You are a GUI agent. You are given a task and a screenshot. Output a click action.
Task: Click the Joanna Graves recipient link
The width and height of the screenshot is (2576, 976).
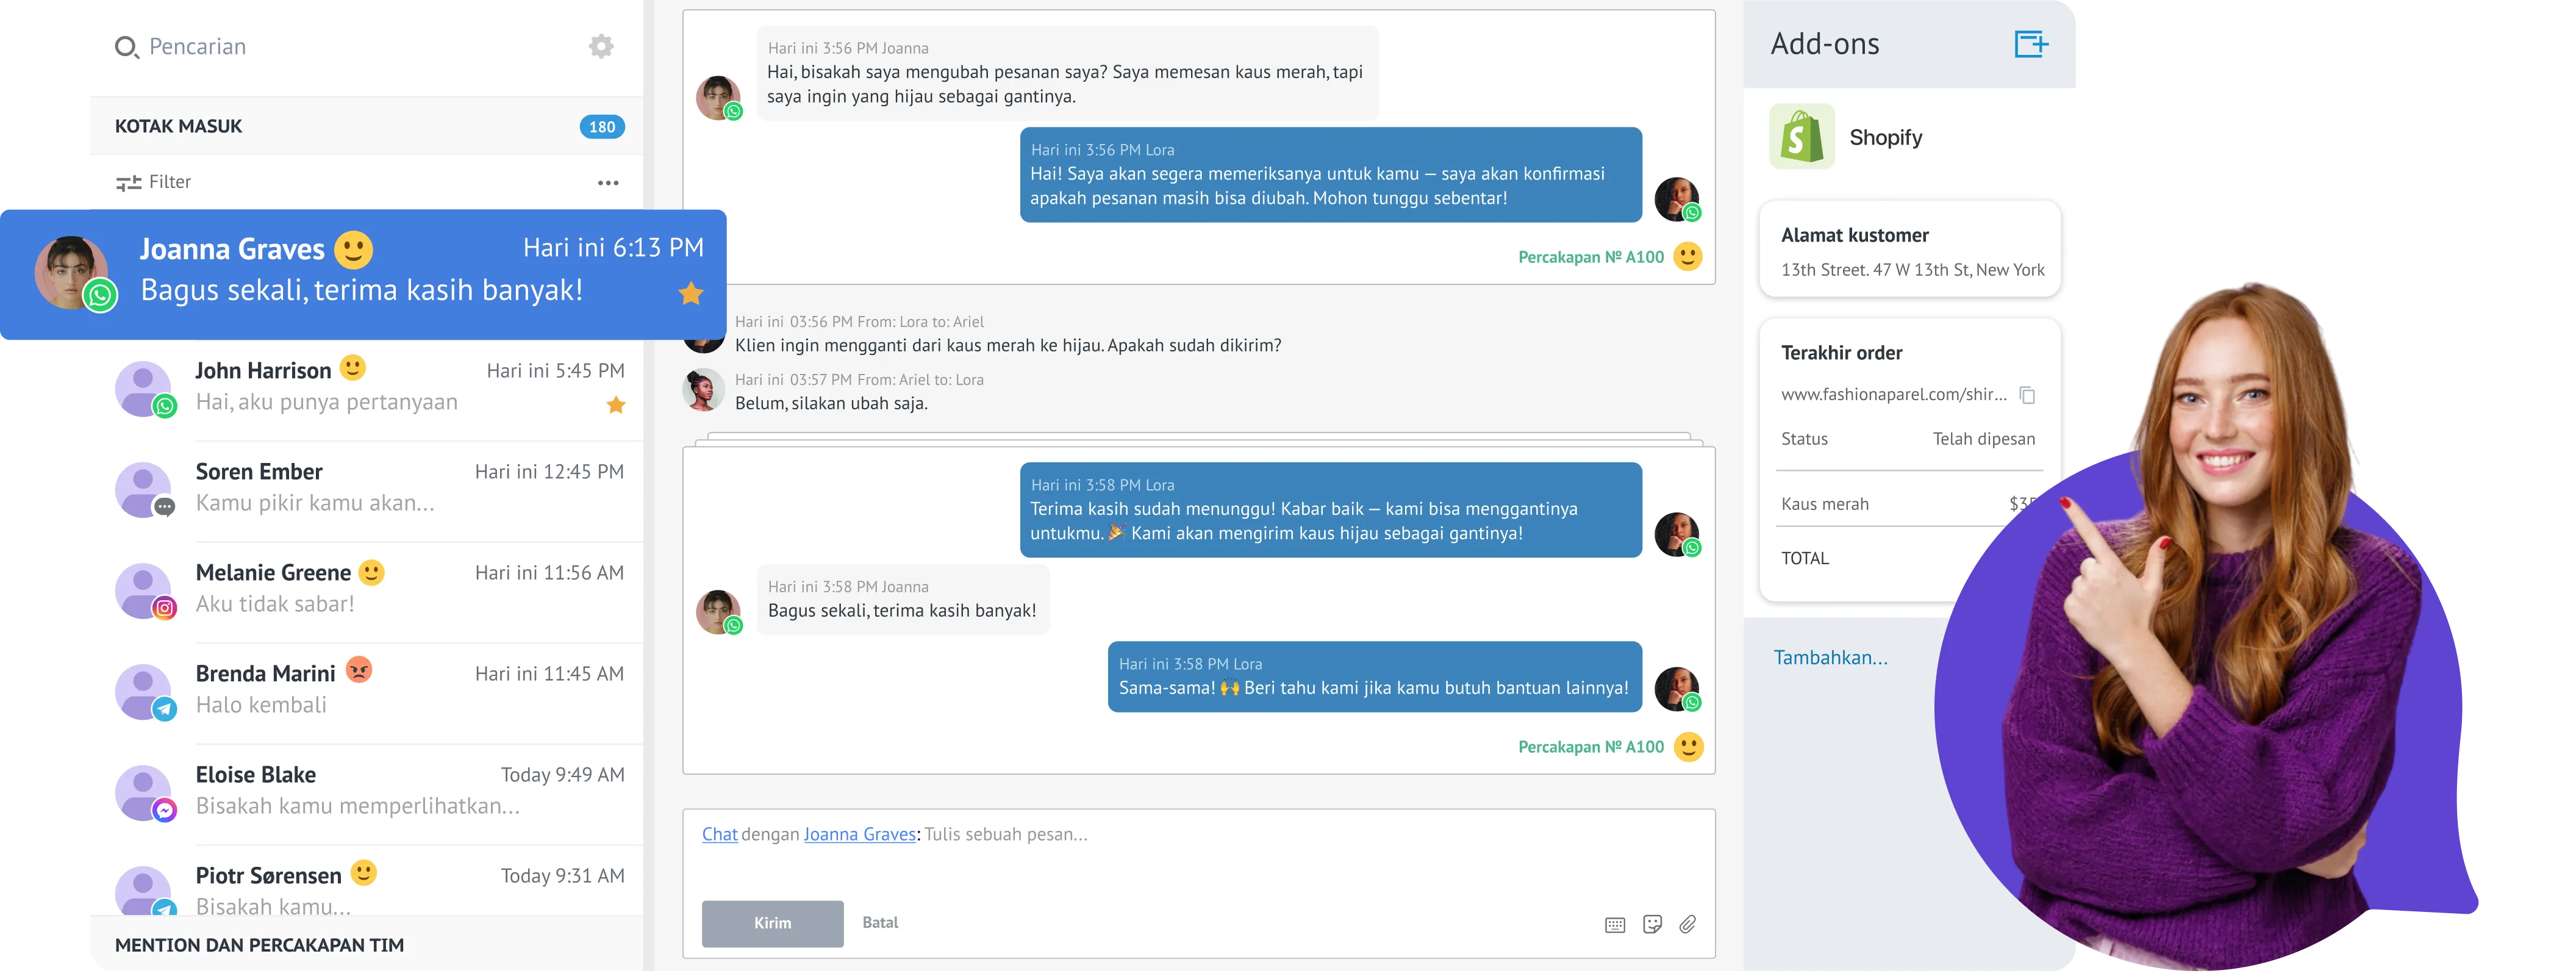coord(860,834)
